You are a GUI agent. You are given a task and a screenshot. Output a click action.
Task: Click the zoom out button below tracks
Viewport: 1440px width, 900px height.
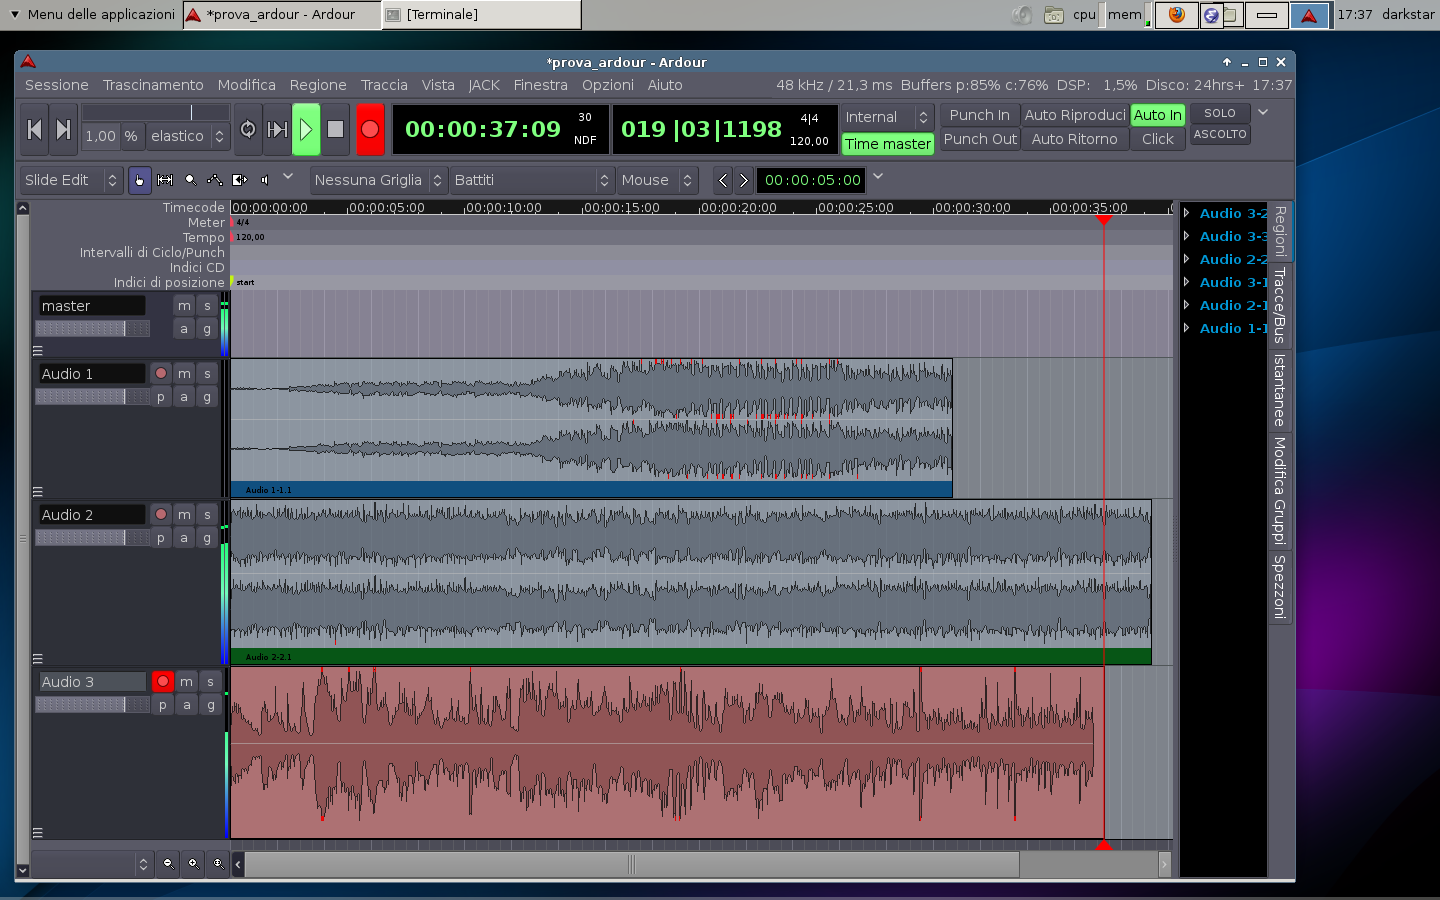click(168, 863)
